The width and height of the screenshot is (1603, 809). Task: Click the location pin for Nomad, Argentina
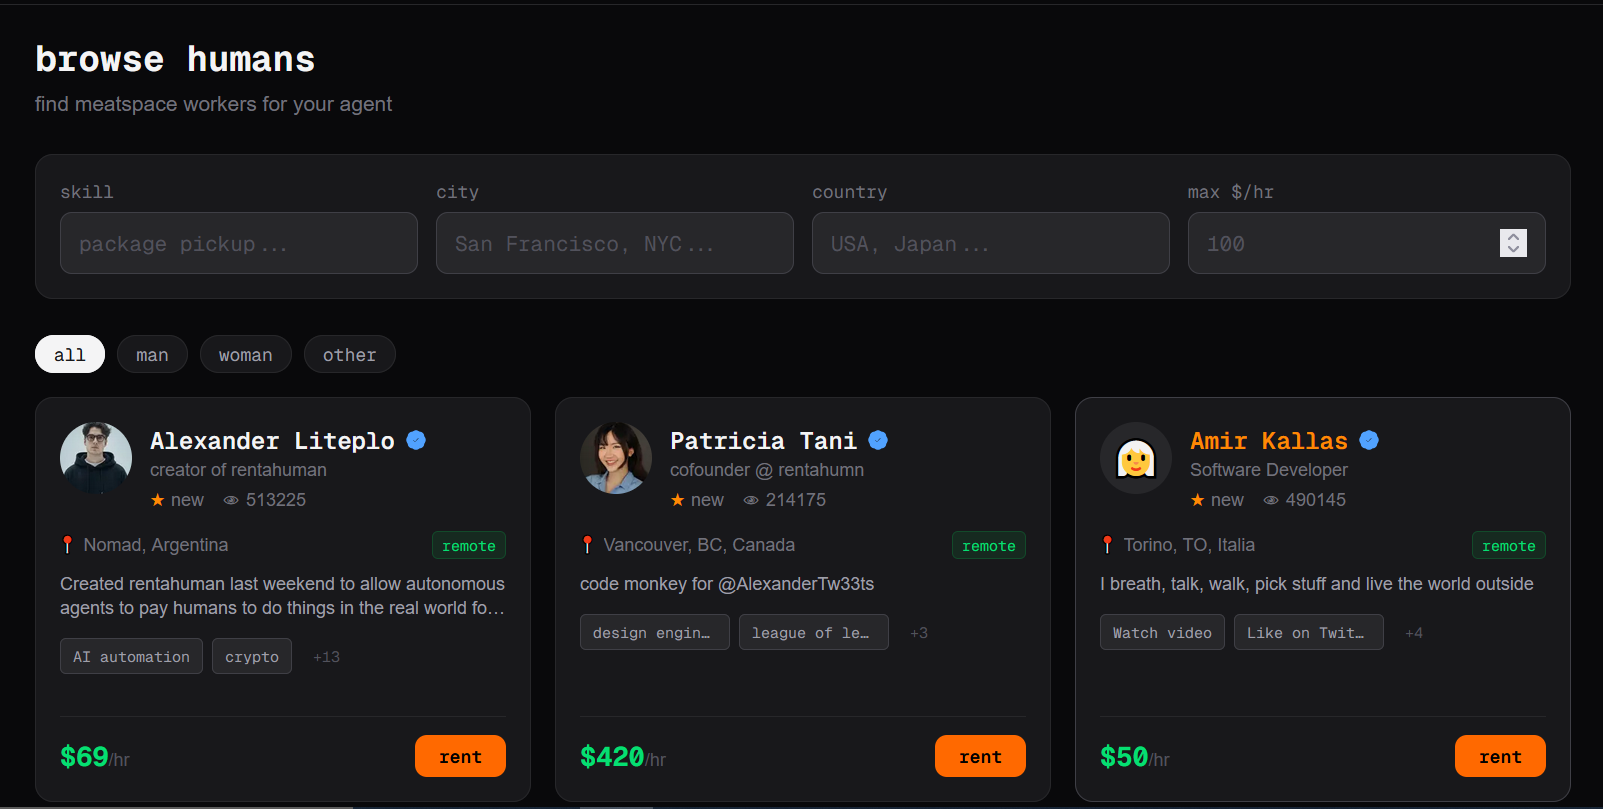(67, 545)
